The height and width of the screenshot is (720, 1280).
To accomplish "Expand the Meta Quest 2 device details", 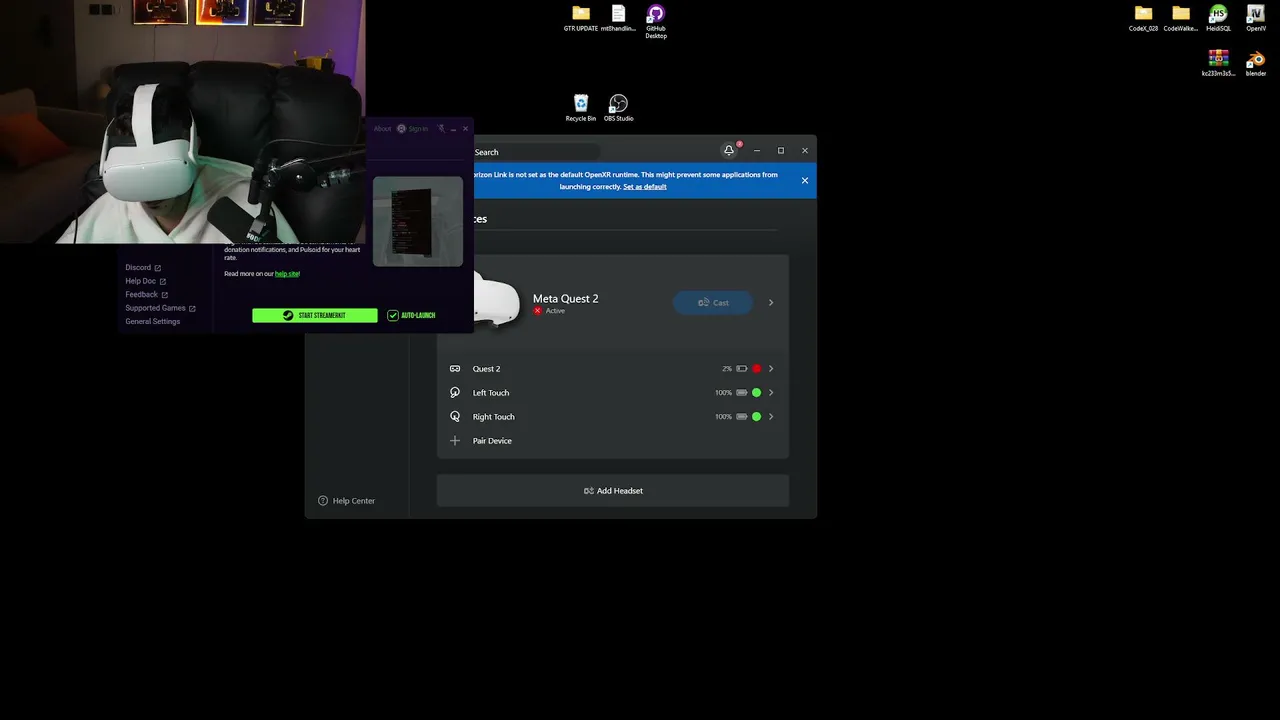I will pos(771,303).
